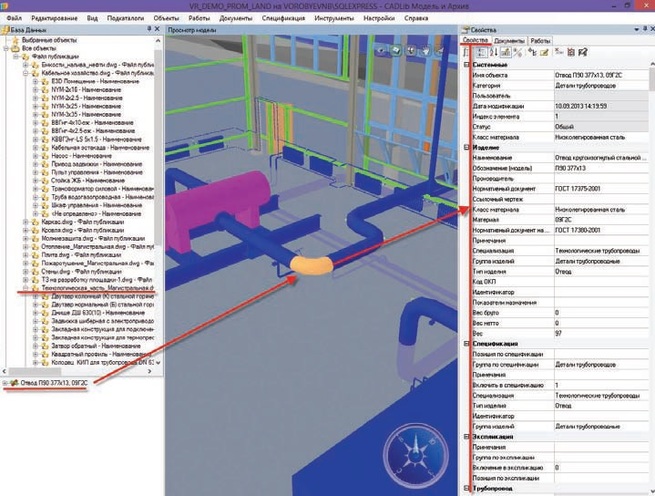The height and width of the screenshot is (496, 655).
Task: Collapse the Спецификация property group
Action: [x=465, y=345]
